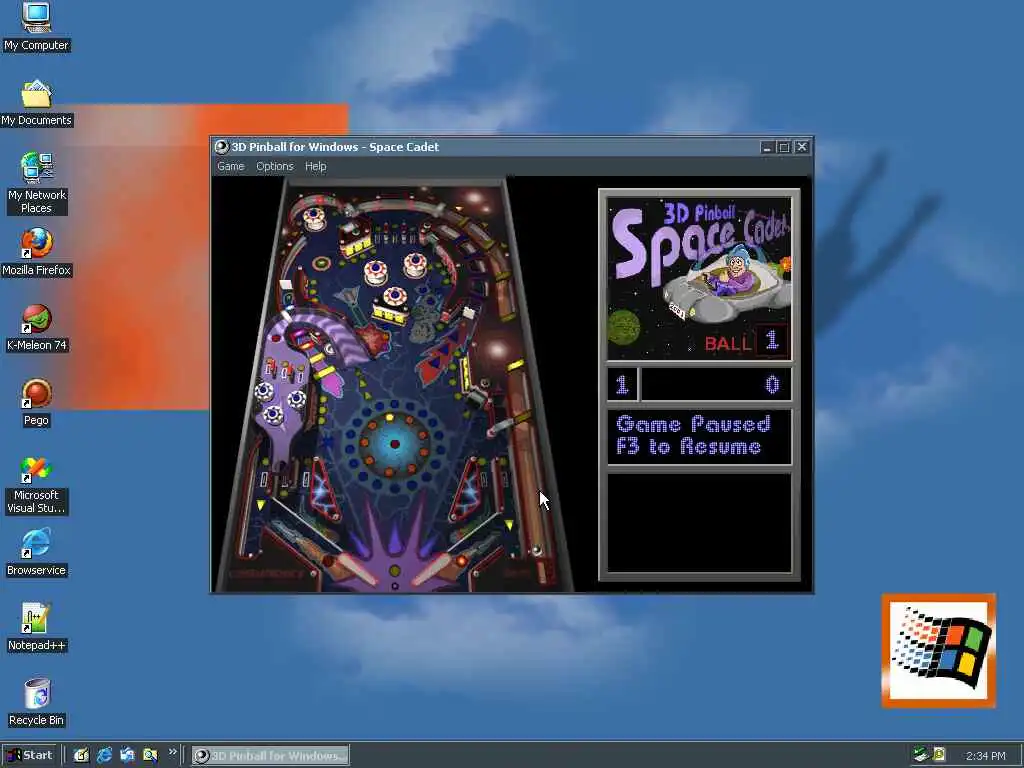The width and height of the screenshot is (1024, 768).
Task: Launch Internet Explorer from Quick Launch
Action: coord(104,755)
